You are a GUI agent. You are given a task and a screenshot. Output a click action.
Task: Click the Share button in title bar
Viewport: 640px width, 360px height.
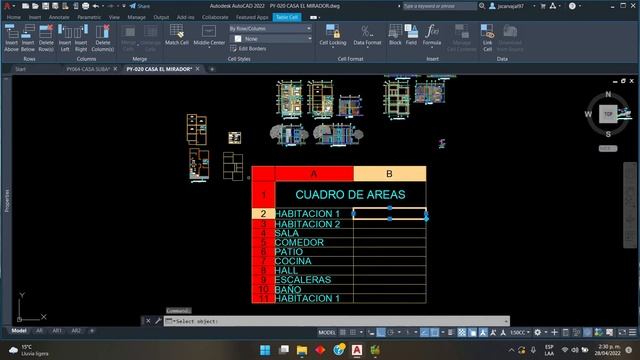[x=140, y=6]
